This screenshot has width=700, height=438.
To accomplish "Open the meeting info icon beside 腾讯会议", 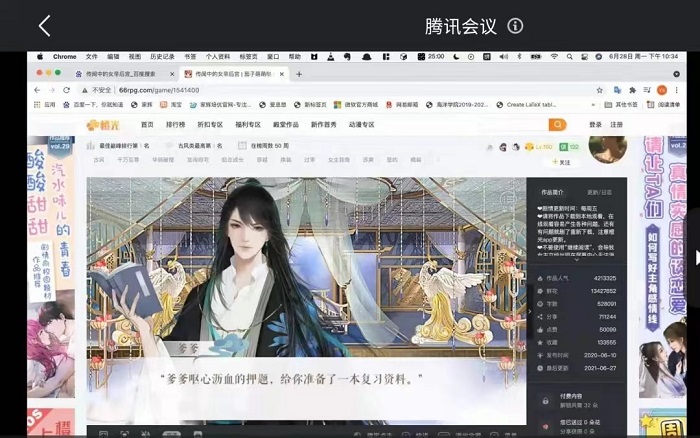I will coord(515,26).
